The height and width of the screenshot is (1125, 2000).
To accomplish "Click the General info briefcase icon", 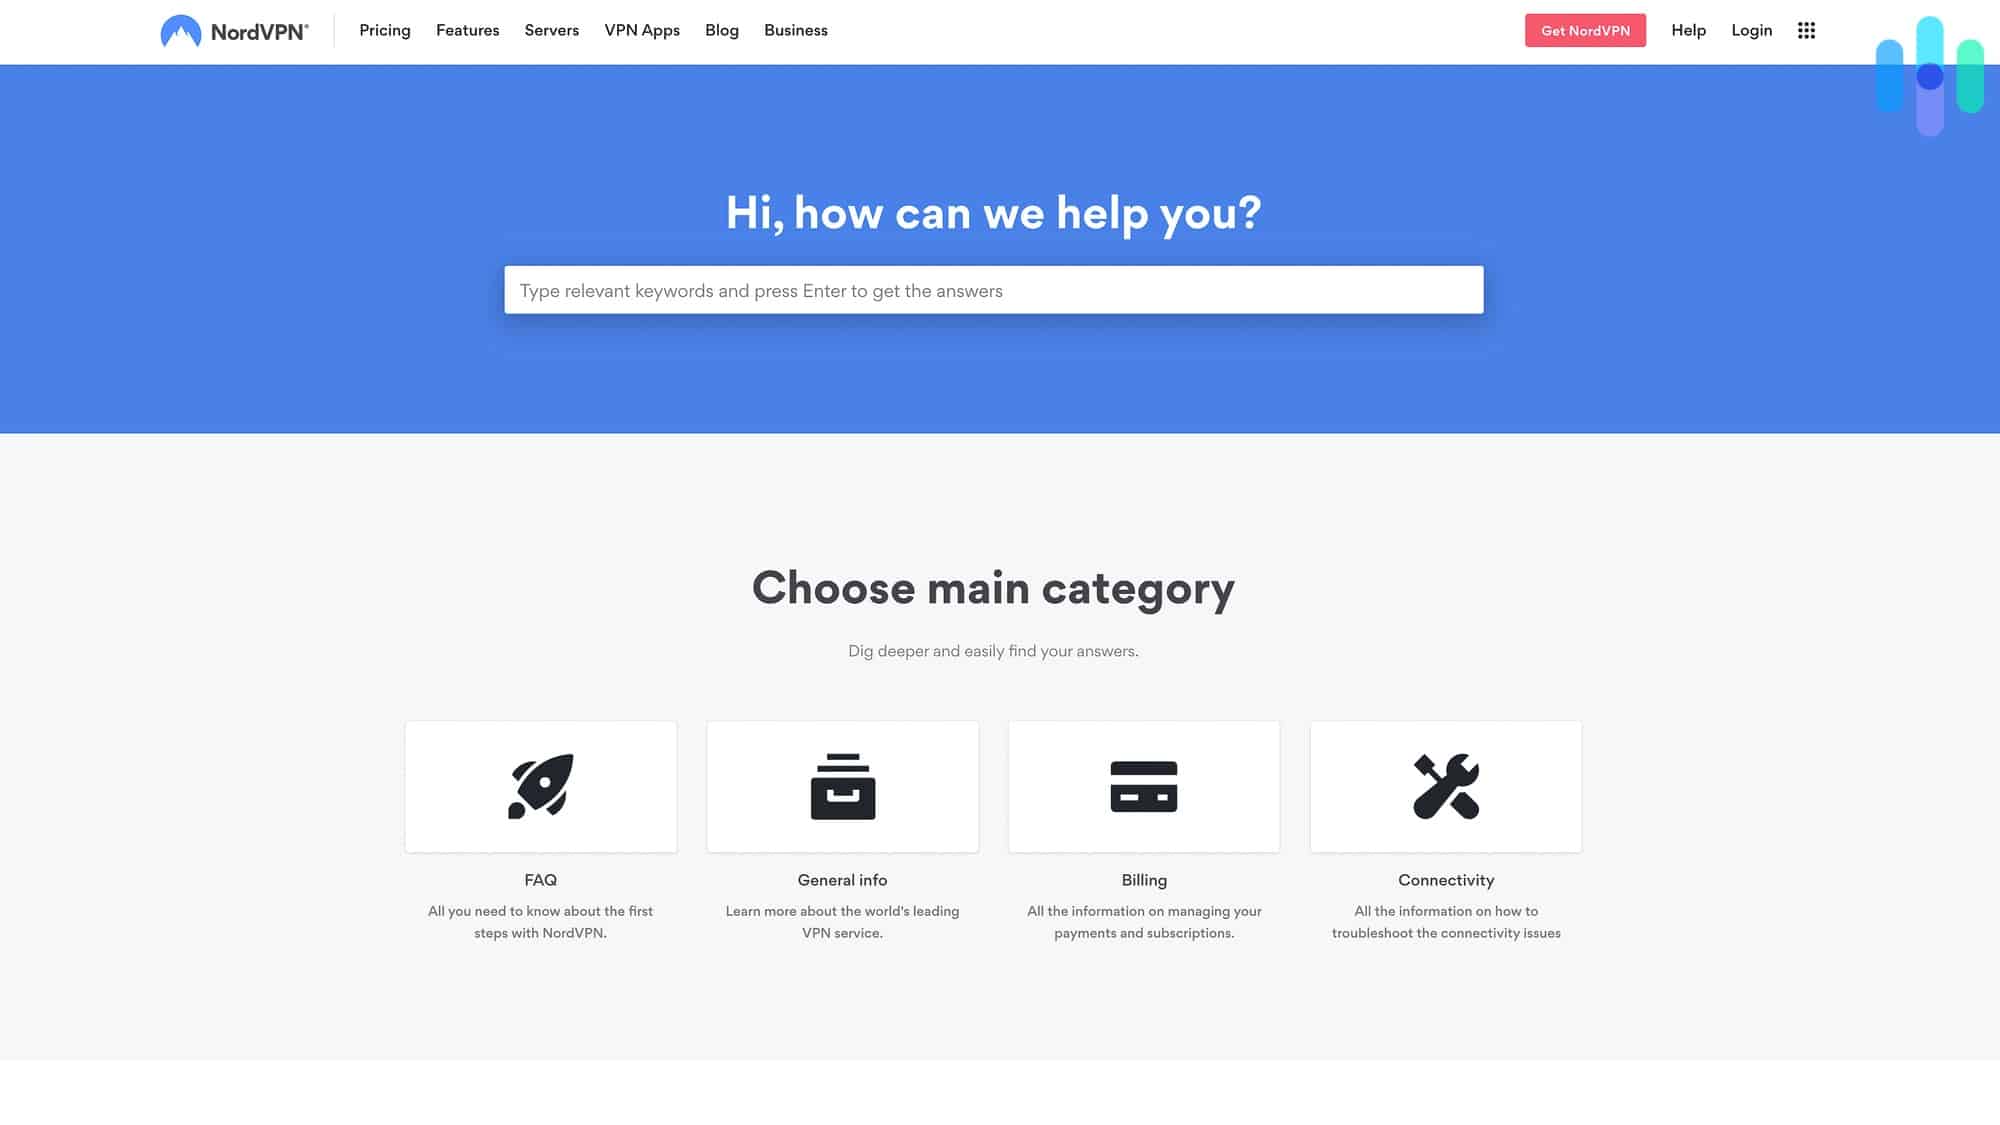I will click(x=842, y=786).
